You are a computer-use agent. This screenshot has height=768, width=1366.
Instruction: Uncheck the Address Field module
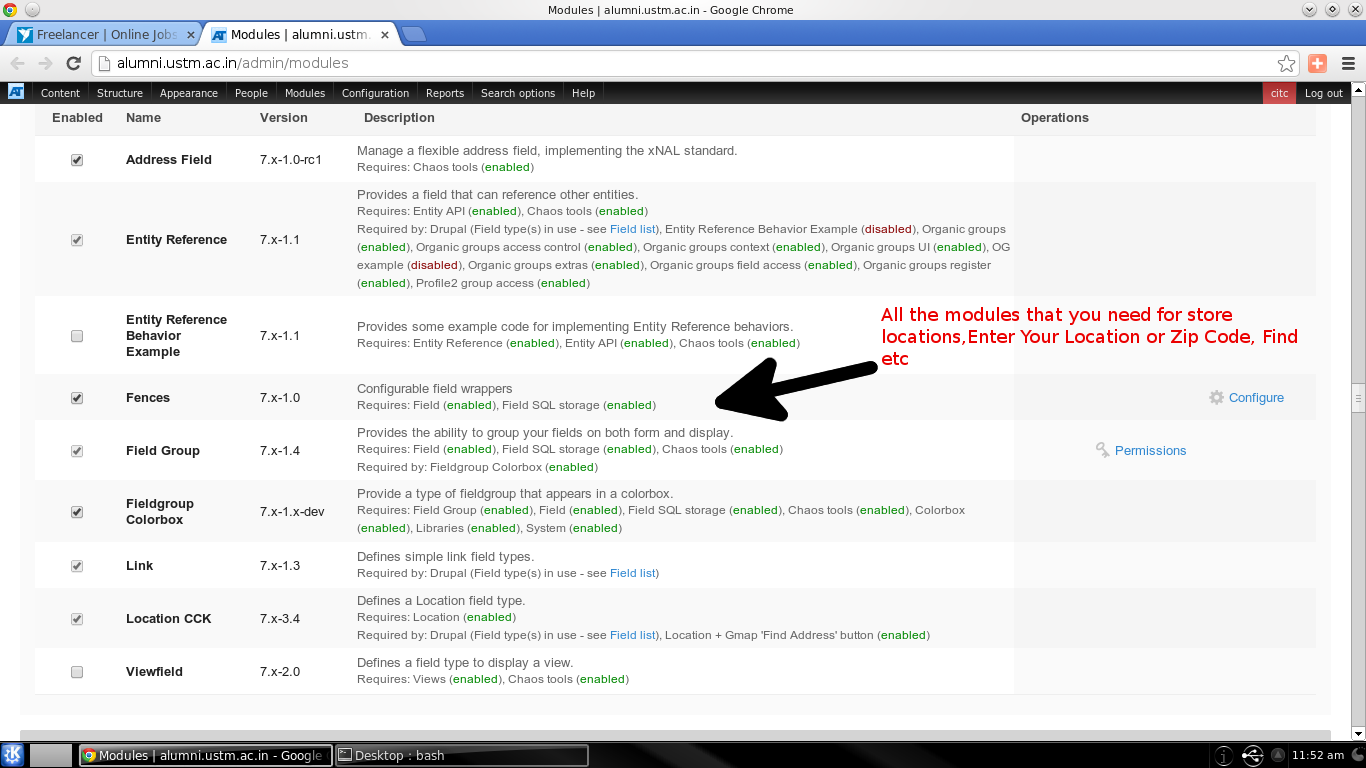[x=77, y=160]
